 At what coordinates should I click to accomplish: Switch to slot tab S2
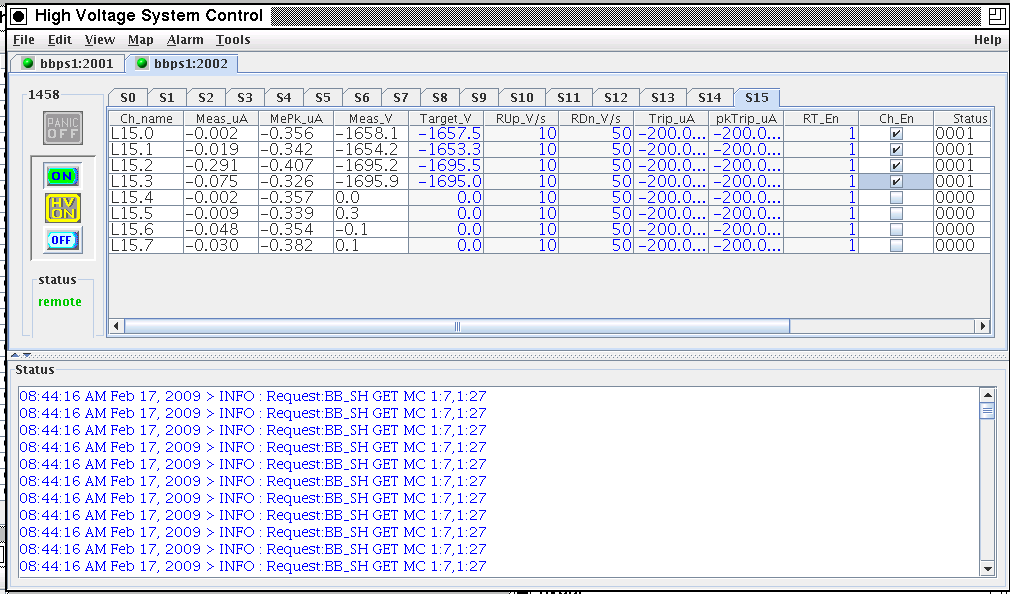(x=206, y=97)
